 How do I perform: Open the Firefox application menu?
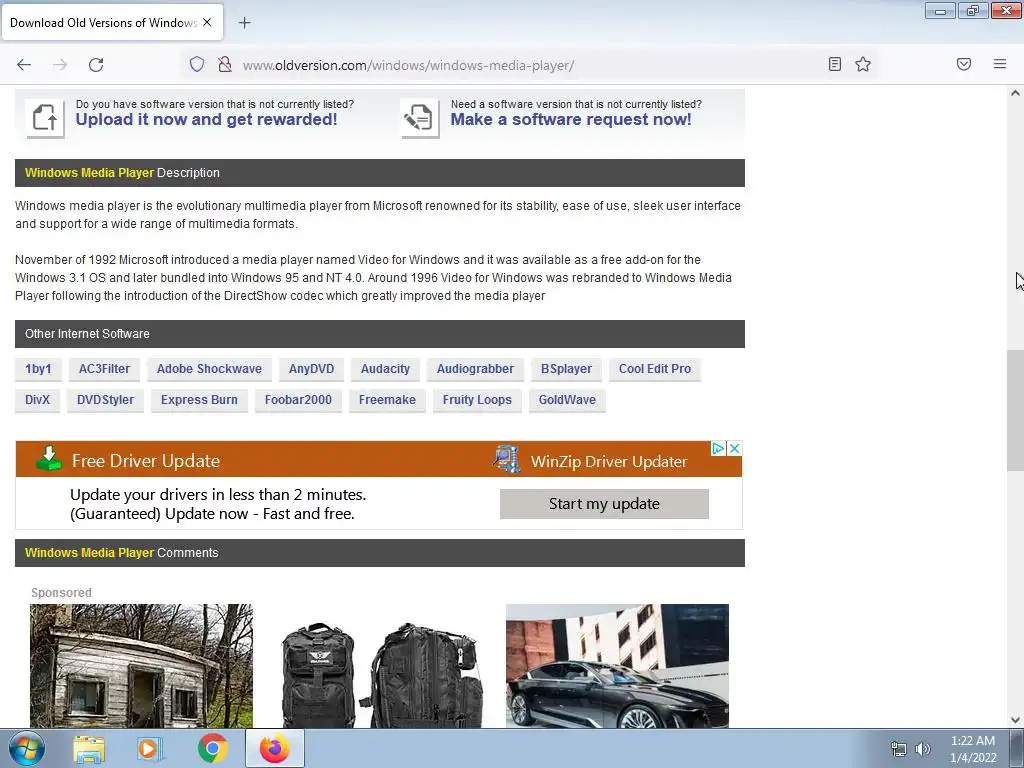(1000, 64)
